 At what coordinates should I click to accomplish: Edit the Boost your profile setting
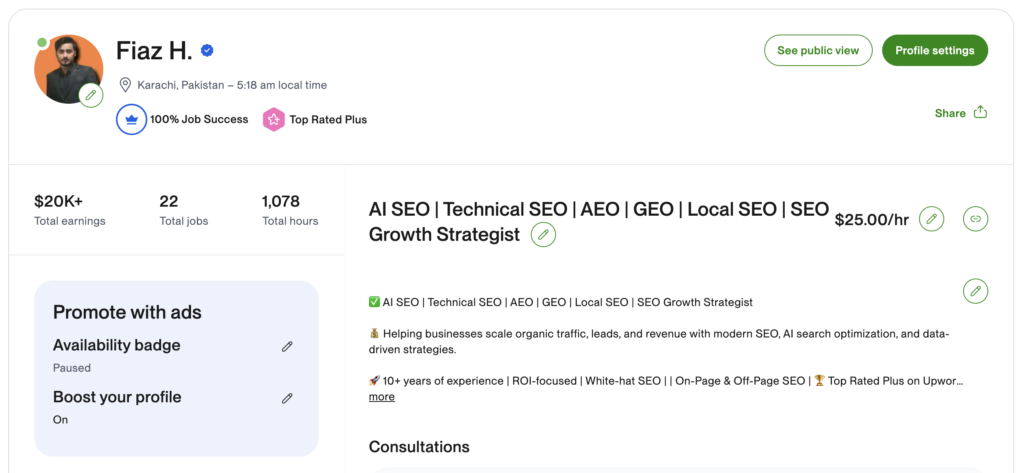287,398
